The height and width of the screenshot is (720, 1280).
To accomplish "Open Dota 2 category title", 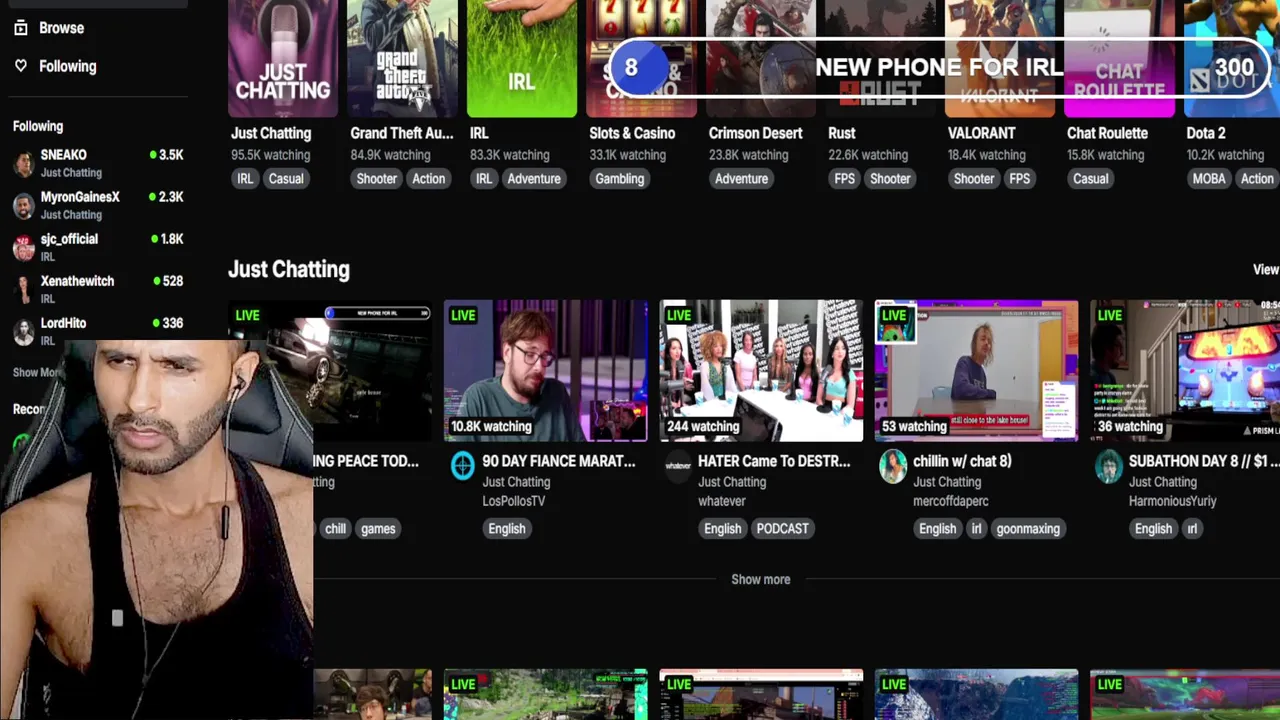I will pos(1206,133).
